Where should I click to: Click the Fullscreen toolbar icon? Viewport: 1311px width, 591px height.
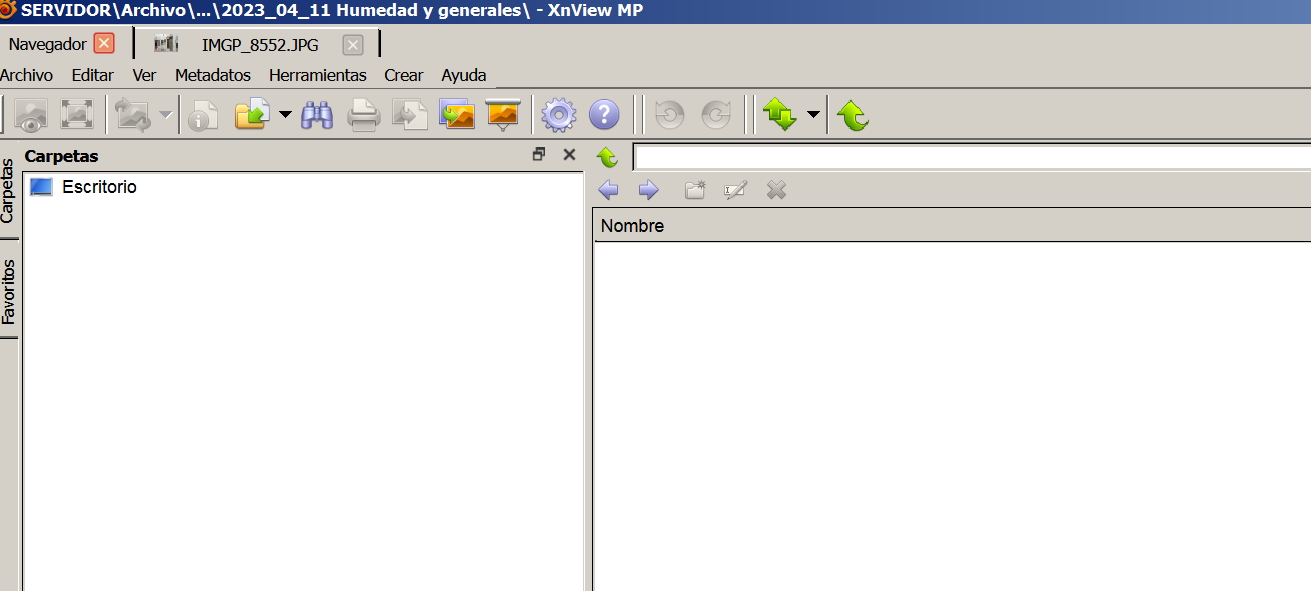click(77, 115)
